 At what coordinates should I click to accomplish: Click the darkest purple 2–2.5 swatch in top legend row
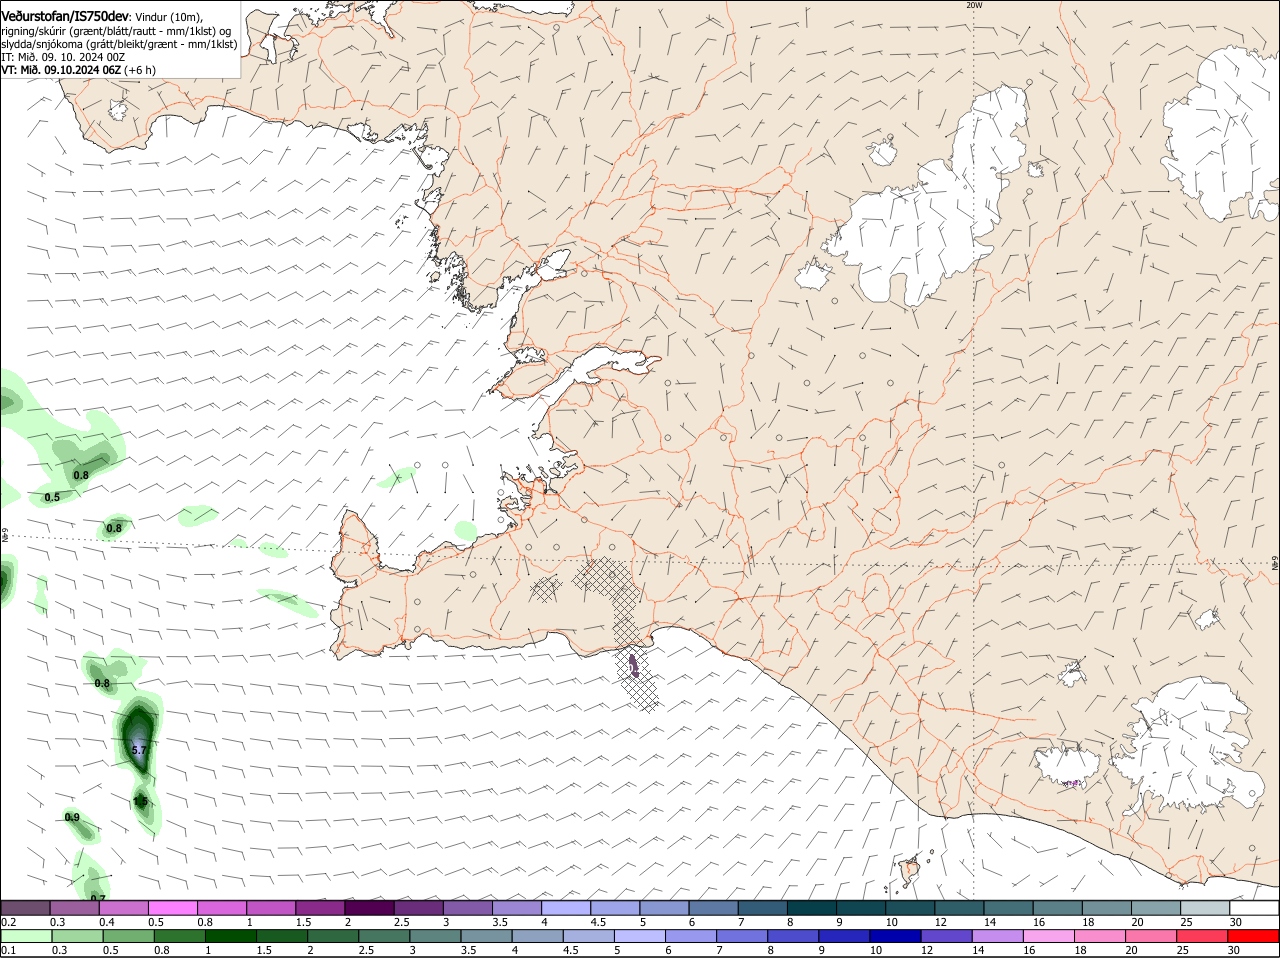pyautogui.click(x=369, y=908)
